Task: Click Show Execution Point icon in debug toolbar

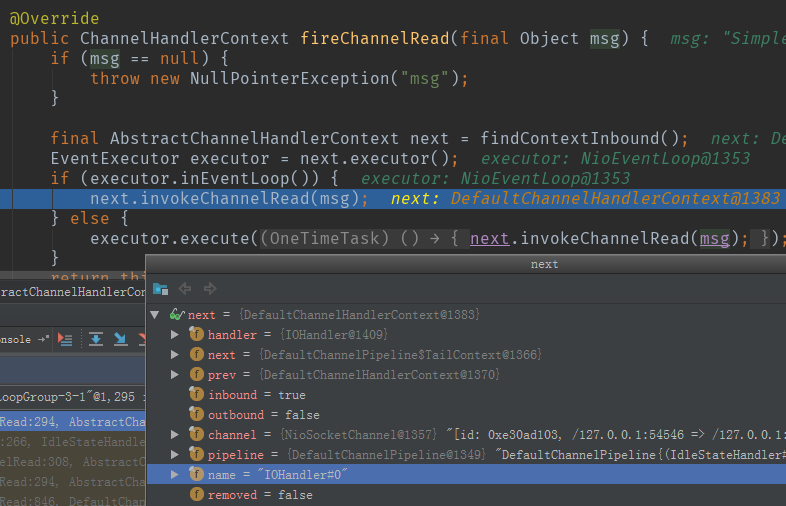Action: (65, 340)
